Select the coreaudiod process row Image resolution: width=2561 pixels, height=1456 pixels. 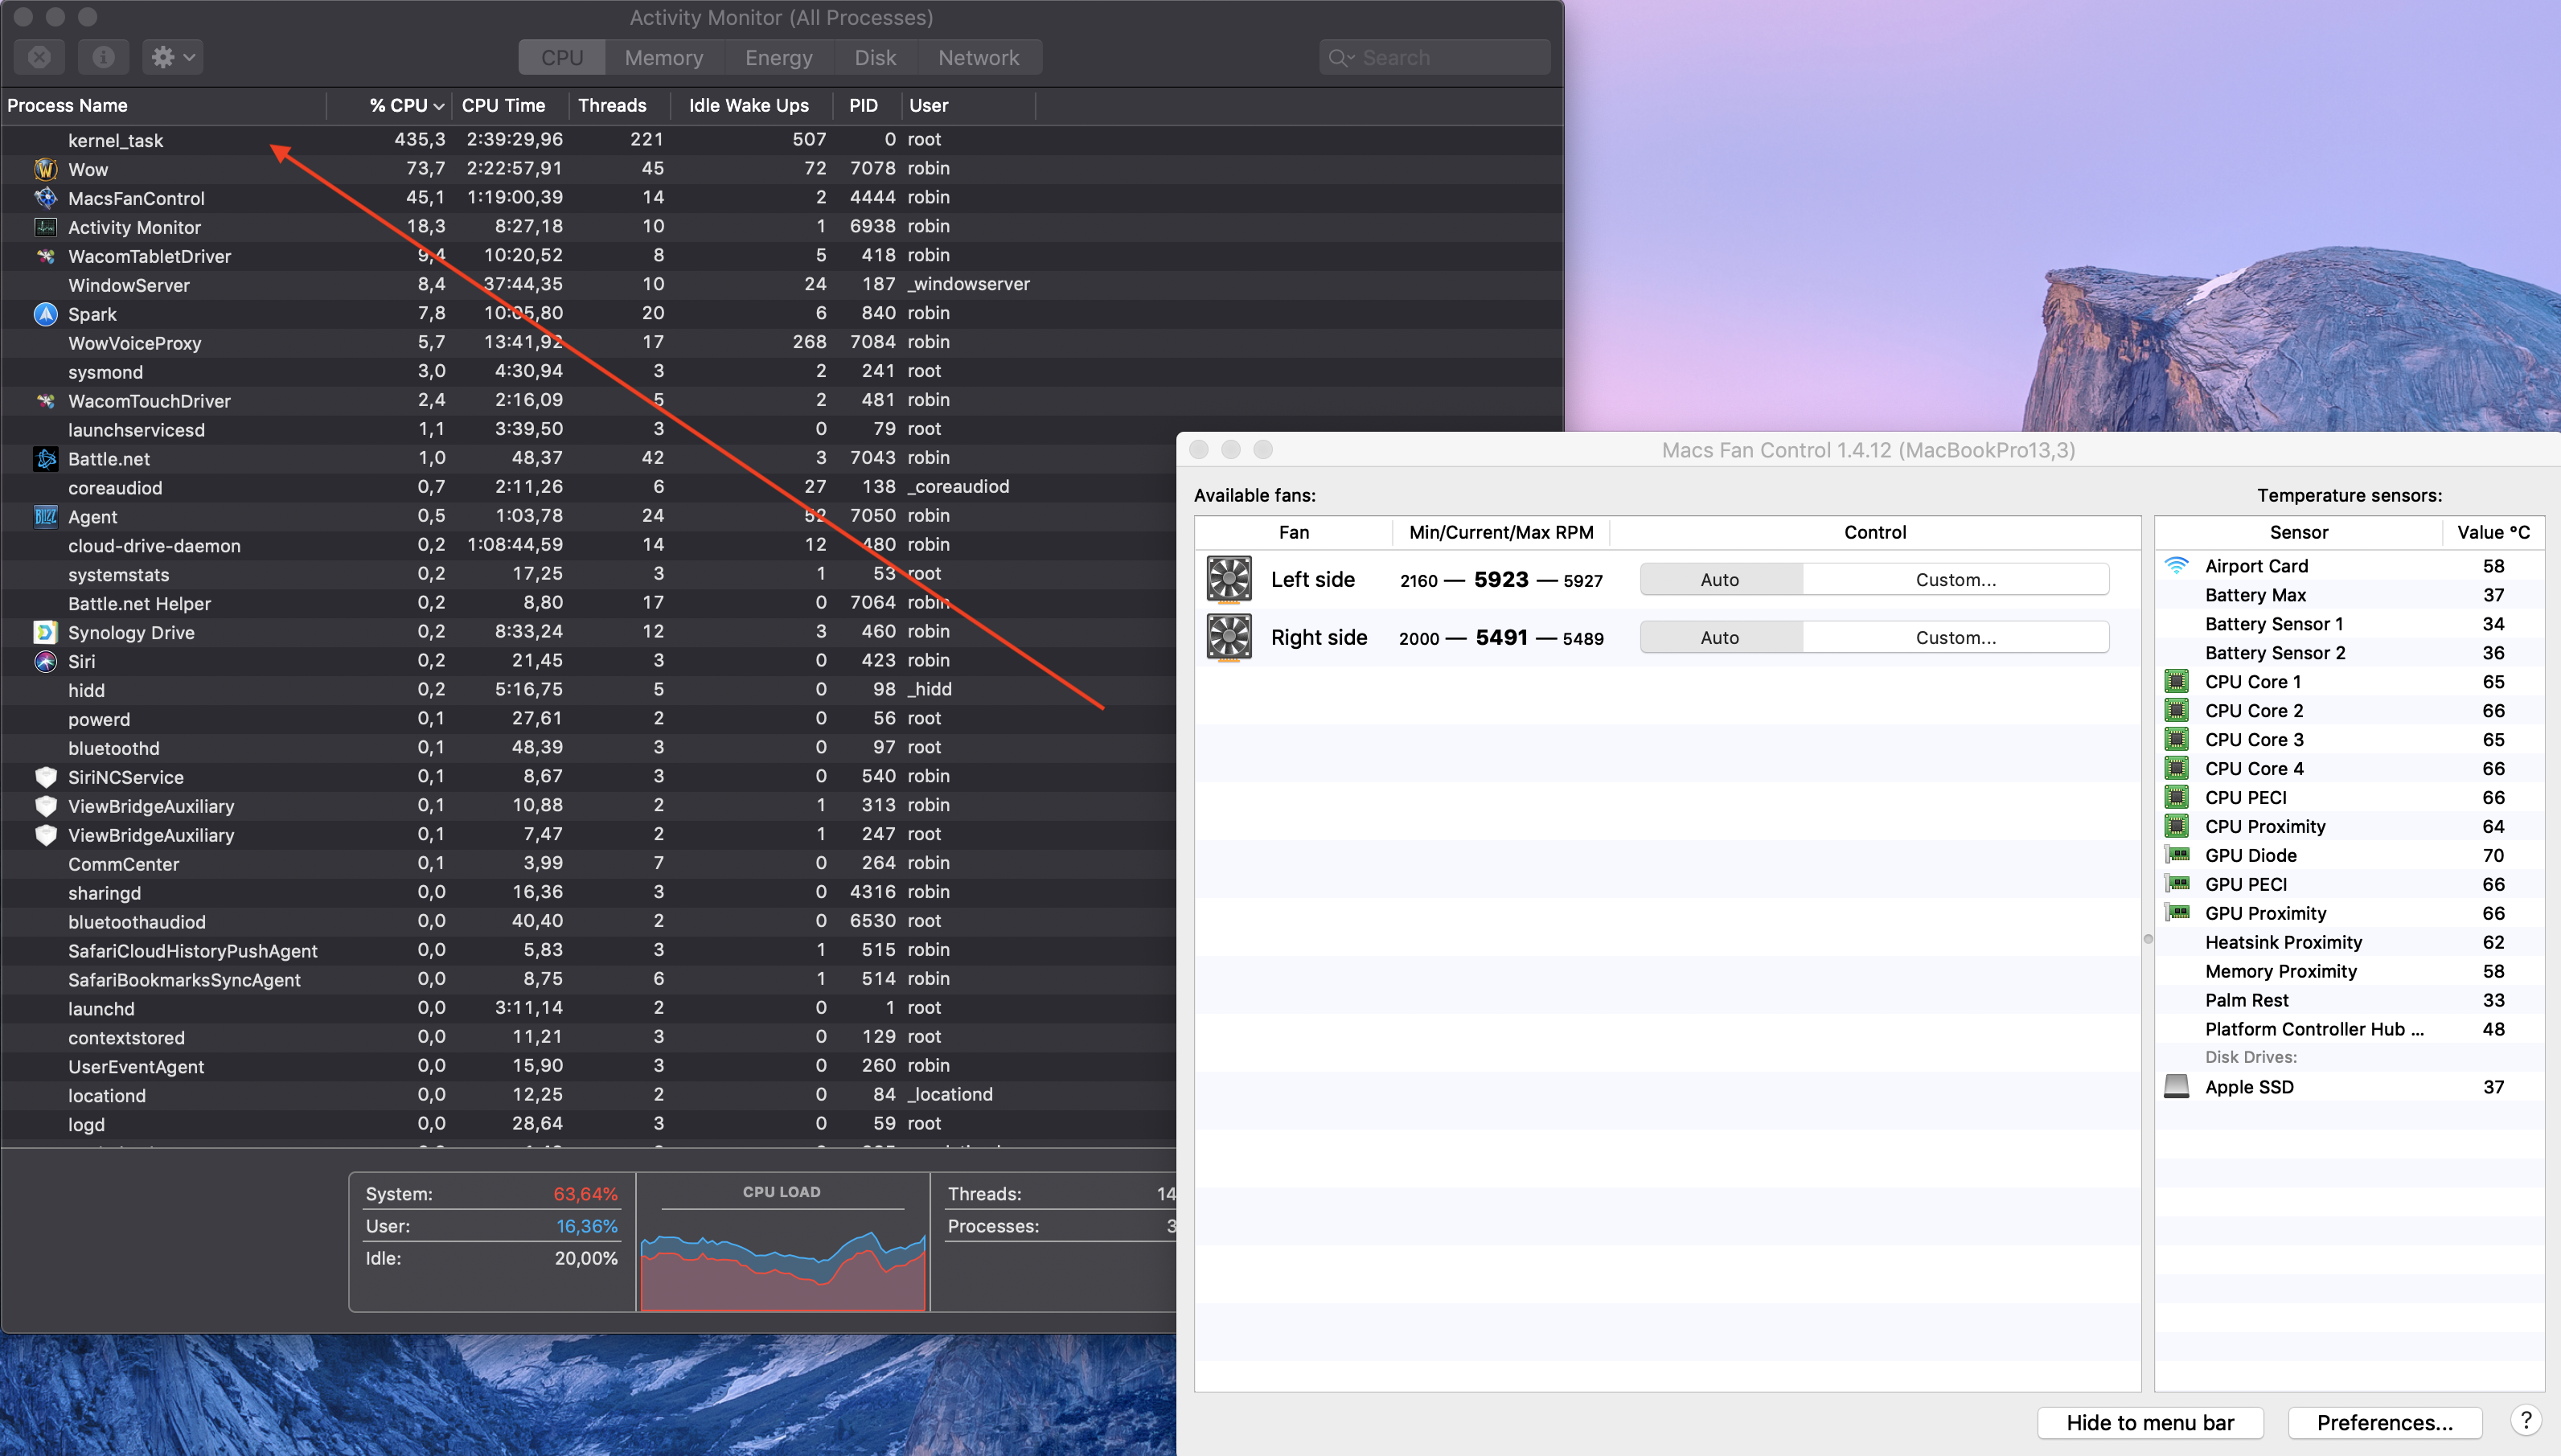pos(588,488)
